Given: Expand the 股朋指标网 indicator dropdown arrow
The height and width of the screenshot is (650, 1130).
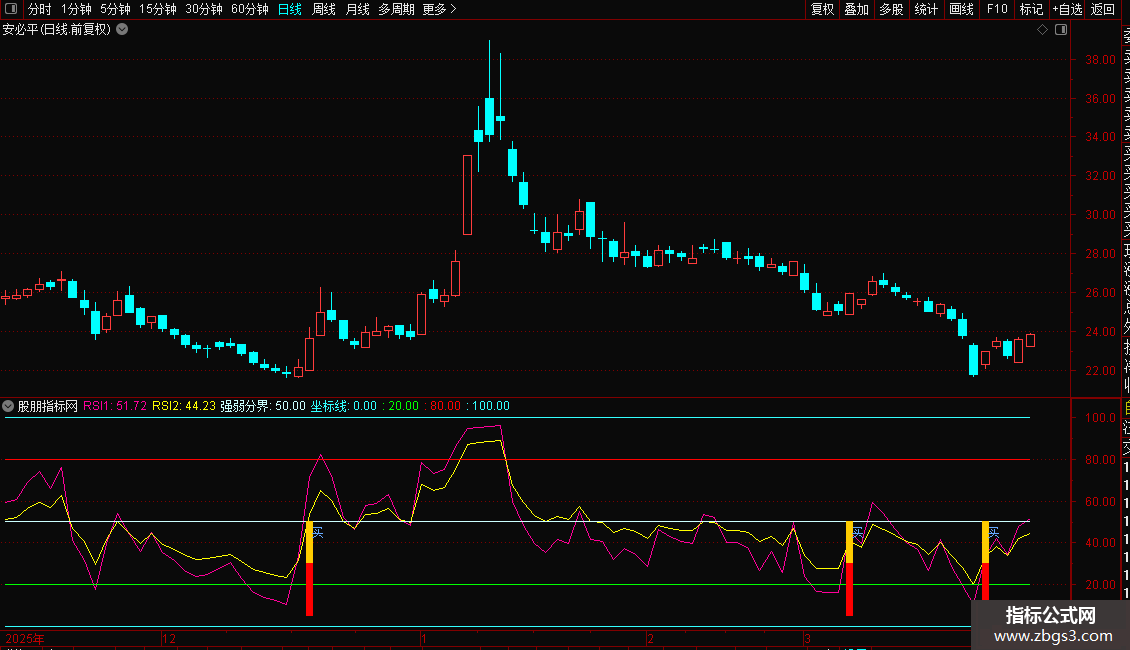Looking at the screenshot, I should [x=8, y=406].
